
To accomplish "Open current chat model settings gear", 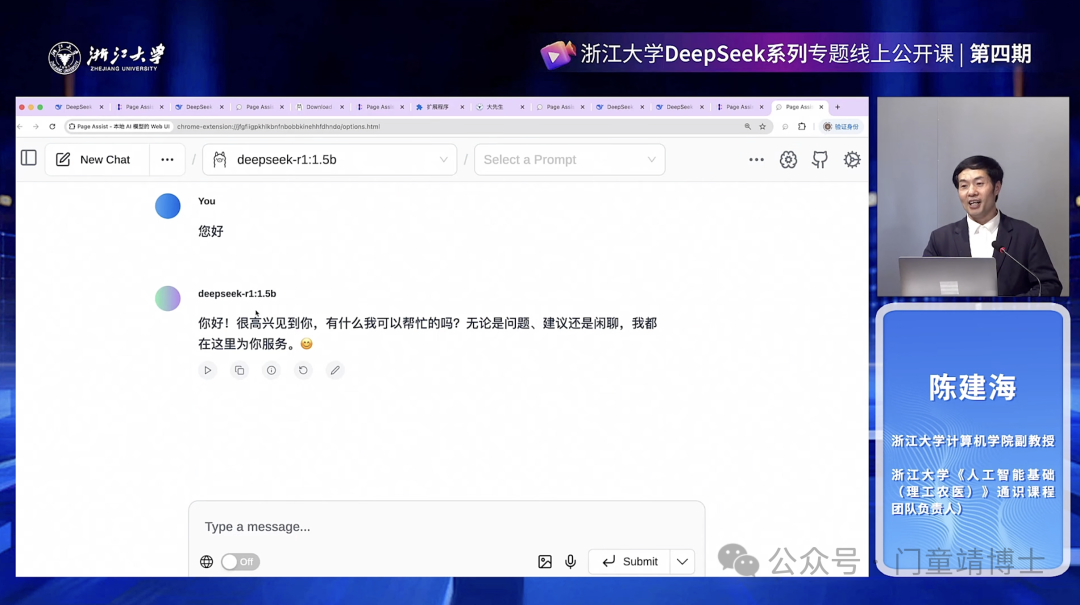I will point(788,159).
